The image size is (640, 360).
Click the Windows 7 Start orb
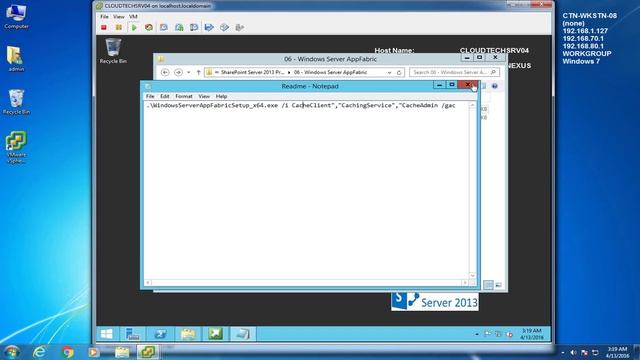pos(12,352)
